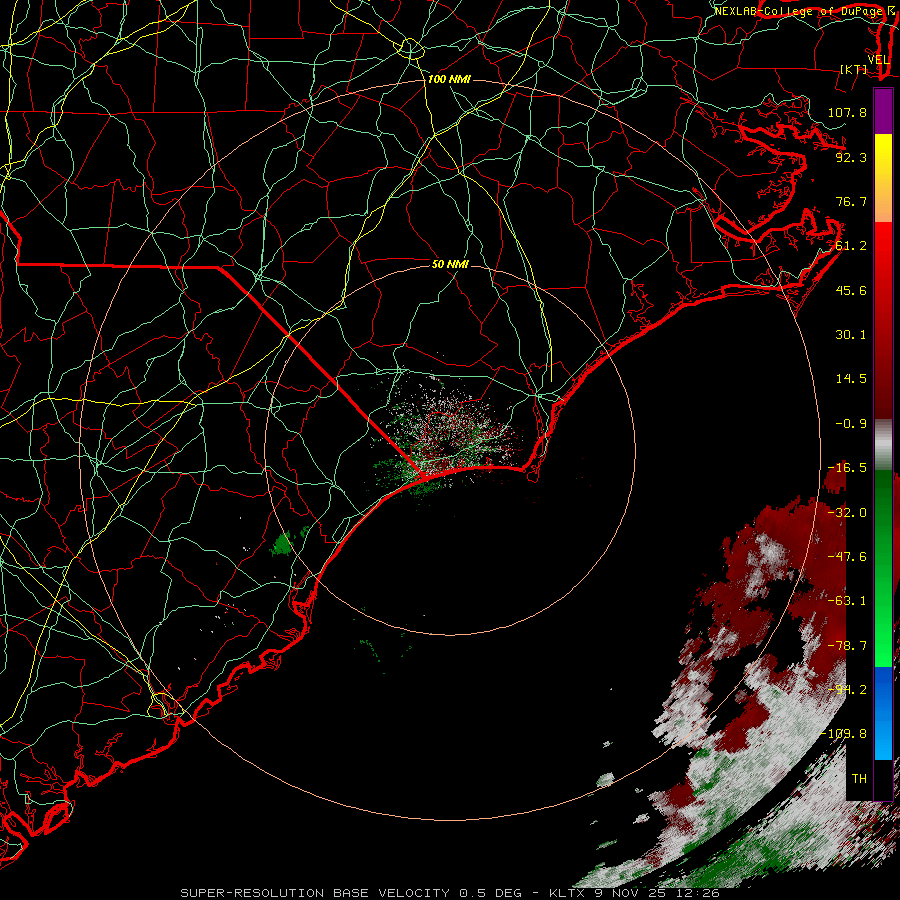Click the -47.6 scale value
Screen dimensions: 900x900
click(847, 556)
